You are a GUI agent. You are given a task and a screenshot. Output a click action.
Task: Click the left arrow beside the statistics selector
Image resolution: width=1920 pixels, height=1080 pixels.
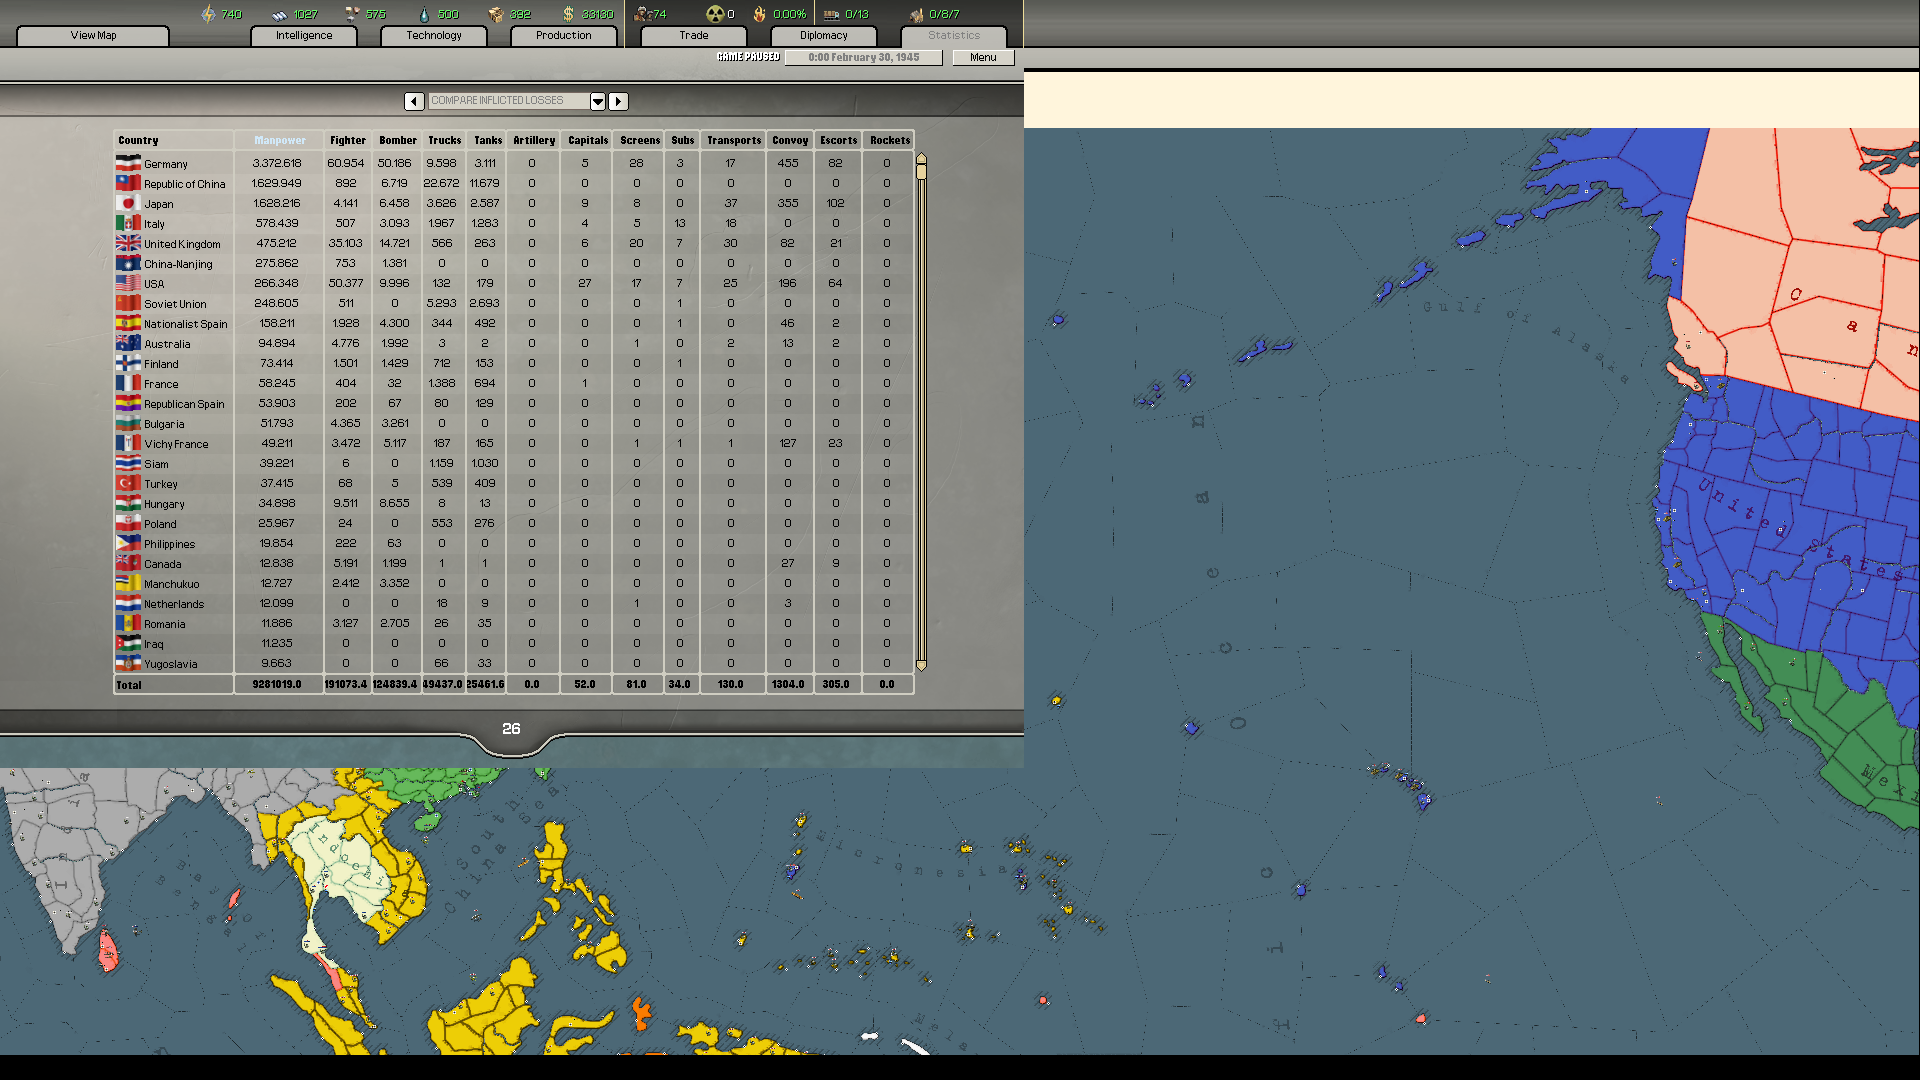click(414, 100)
